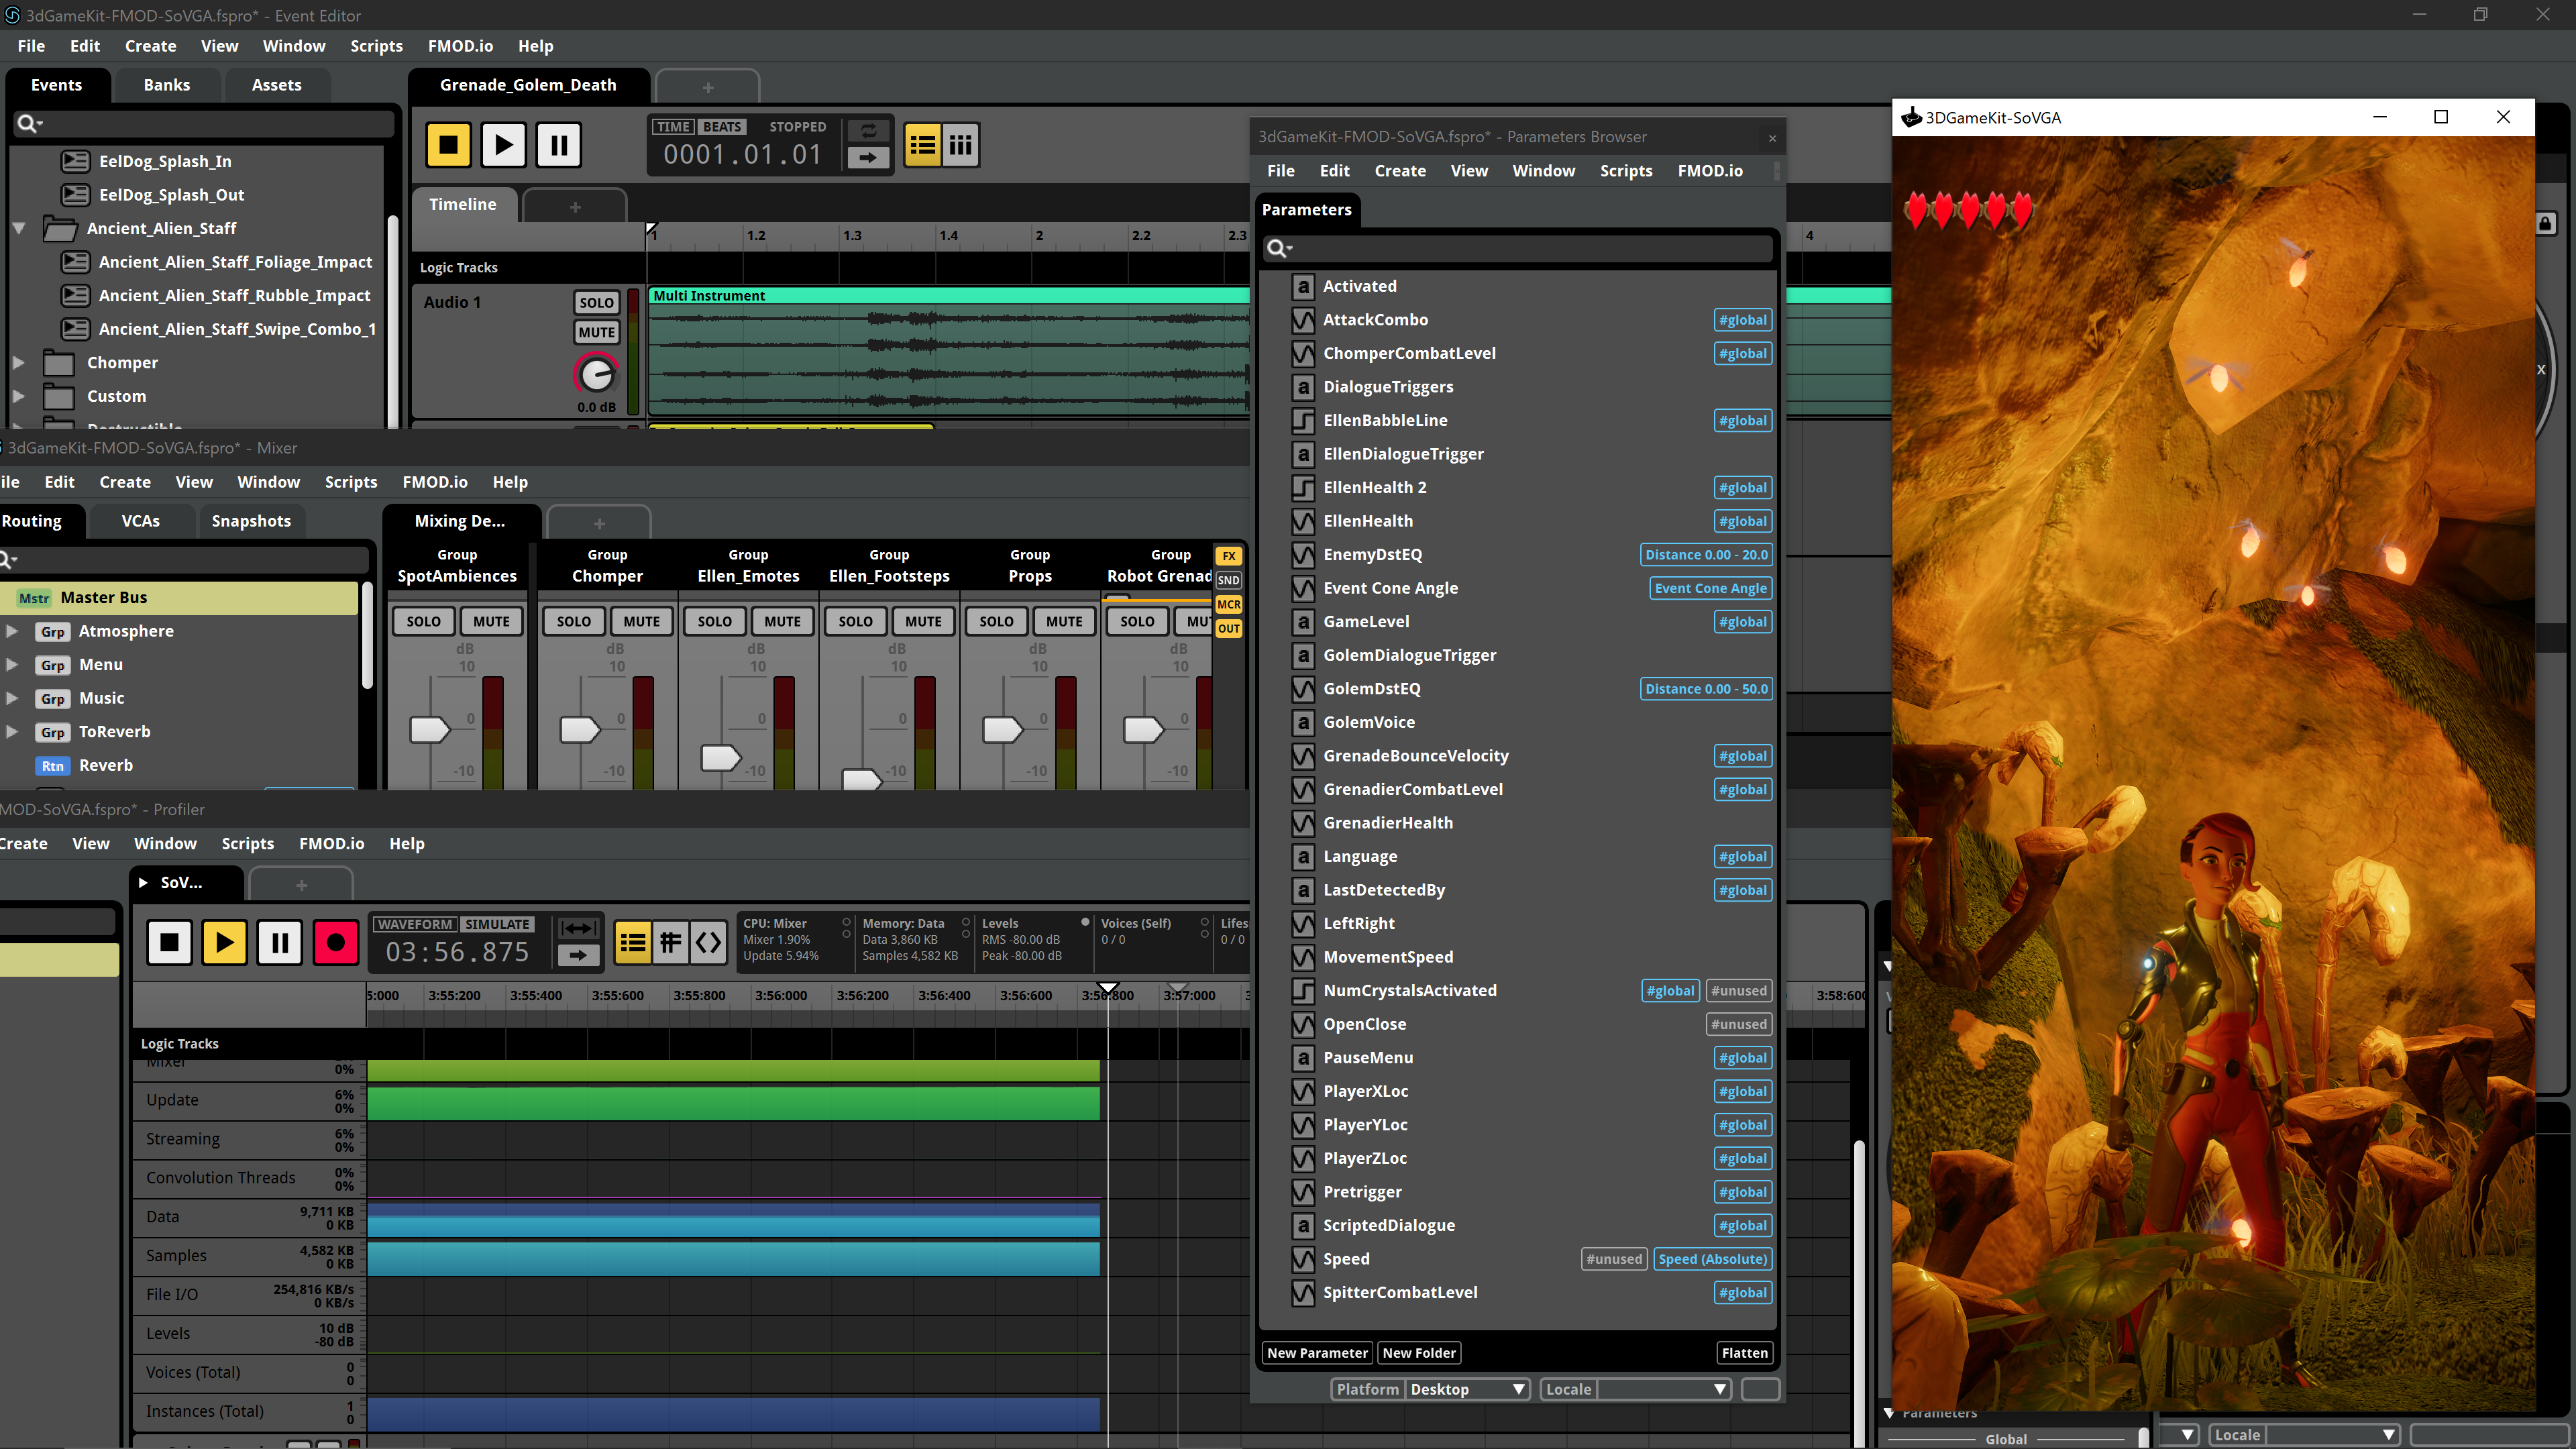Click the #global tag on ChomperCombatLevel
2576x1449 pixels.
pos(1742,354)
